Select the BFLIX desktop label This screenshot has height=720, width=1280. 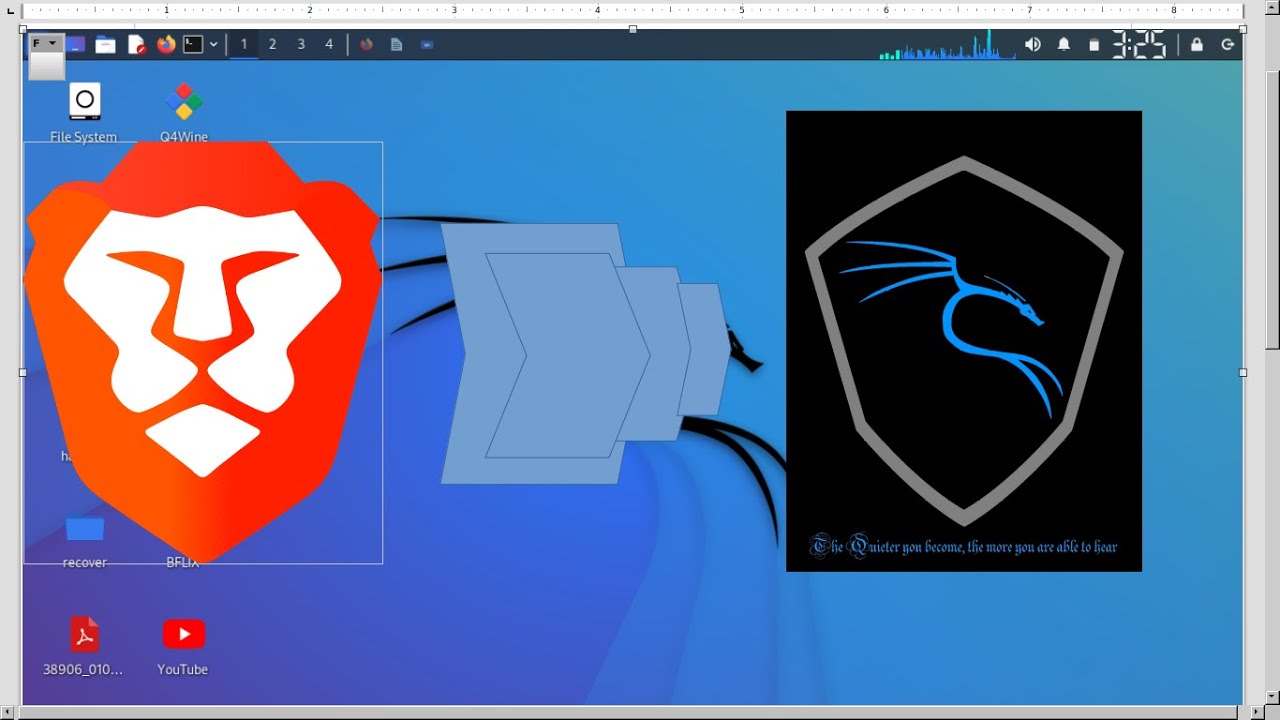(183, 563)
